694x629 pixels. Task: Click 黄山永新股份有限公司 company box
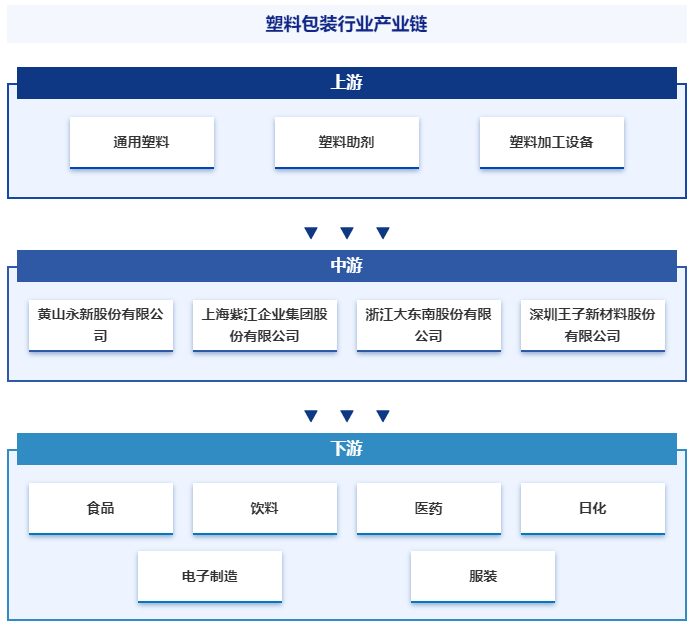pos(101,325)
